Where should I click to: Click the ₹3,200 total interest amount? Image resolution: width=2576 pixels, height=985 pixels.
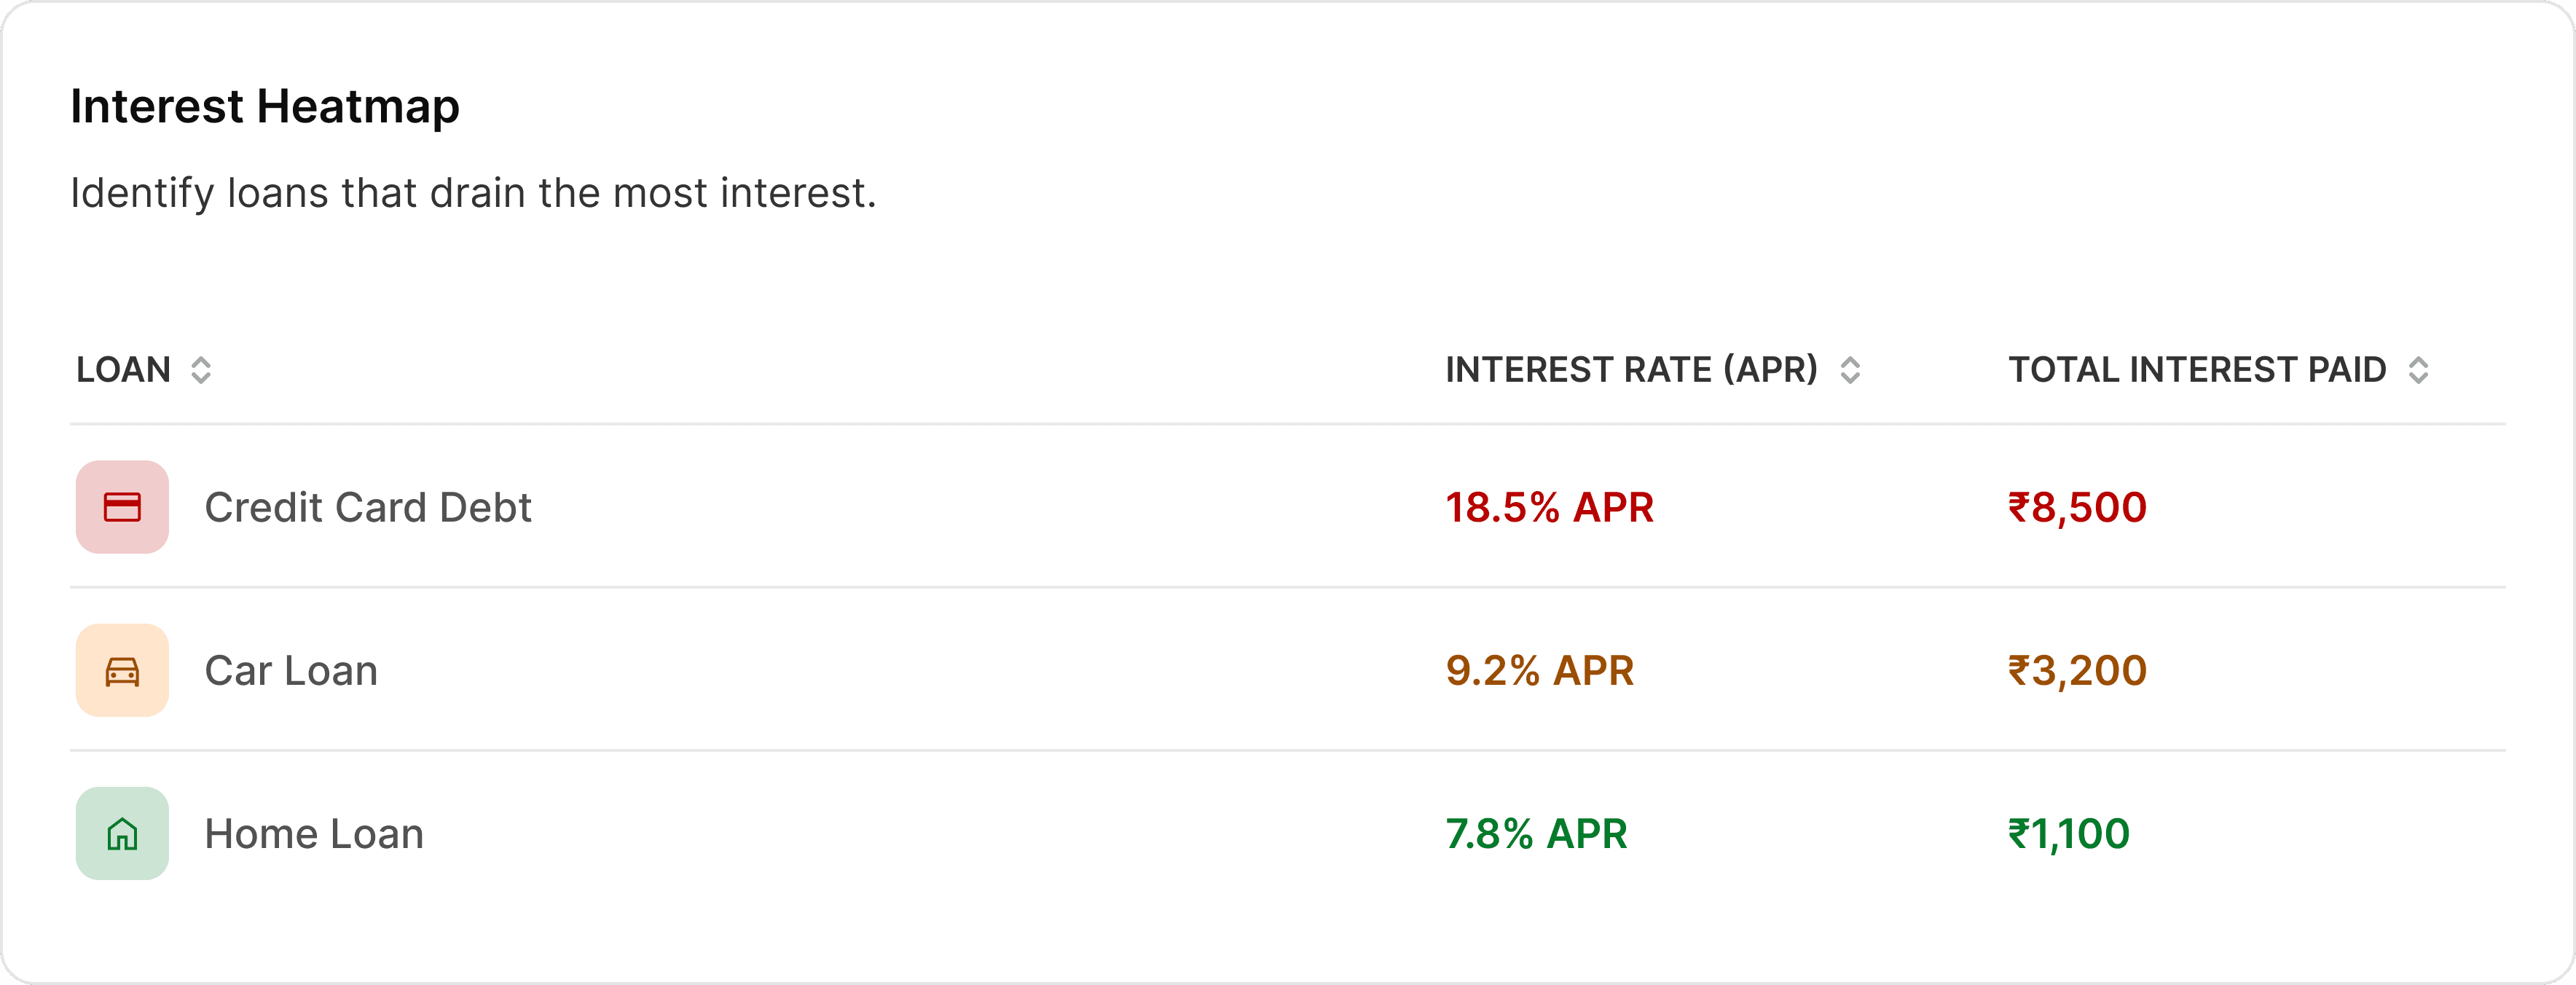coord(2077,671)
